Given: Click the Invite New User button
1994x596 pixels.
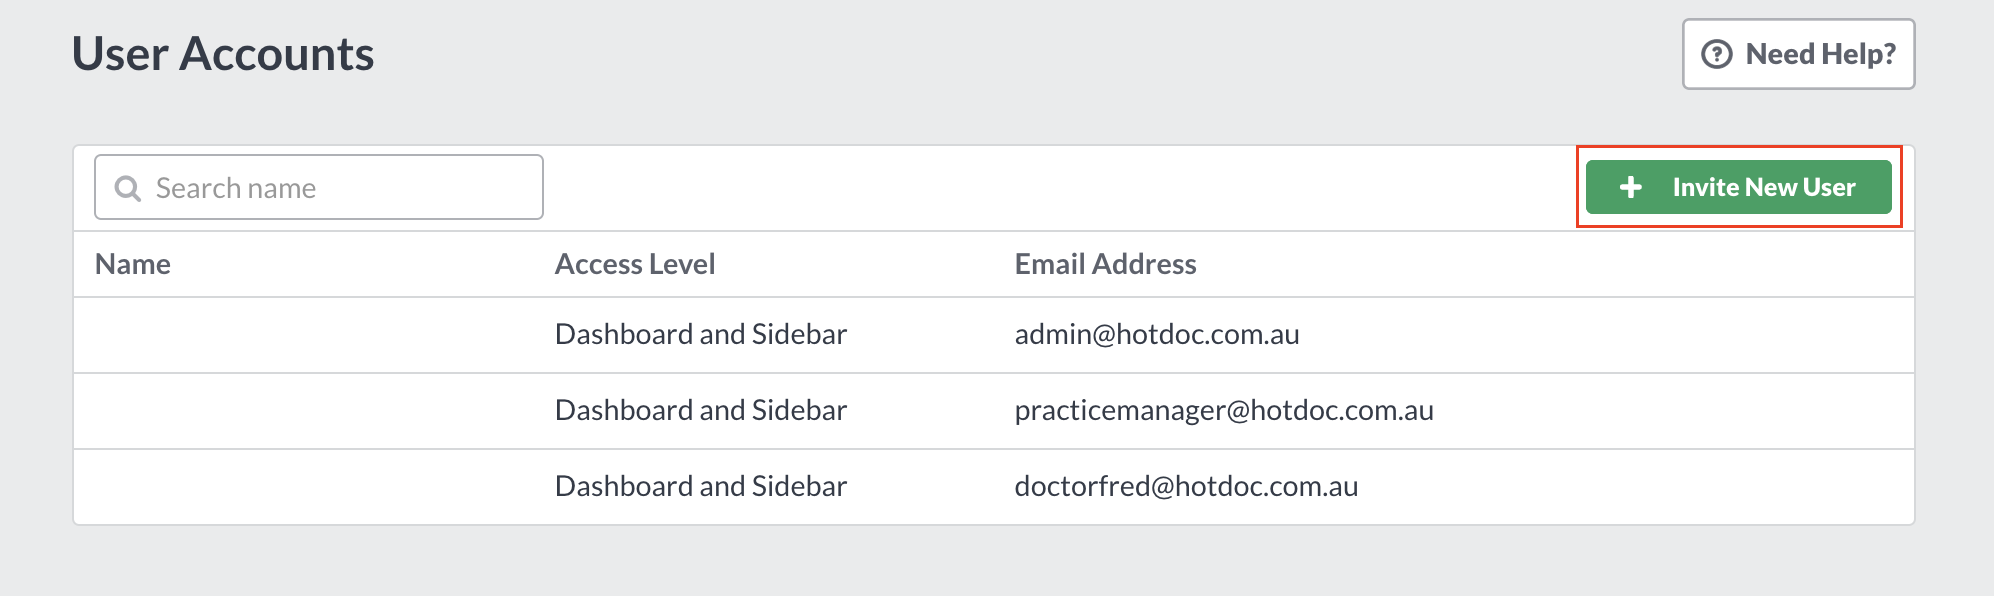Looking at the screenshot, I should (1738, 187).
